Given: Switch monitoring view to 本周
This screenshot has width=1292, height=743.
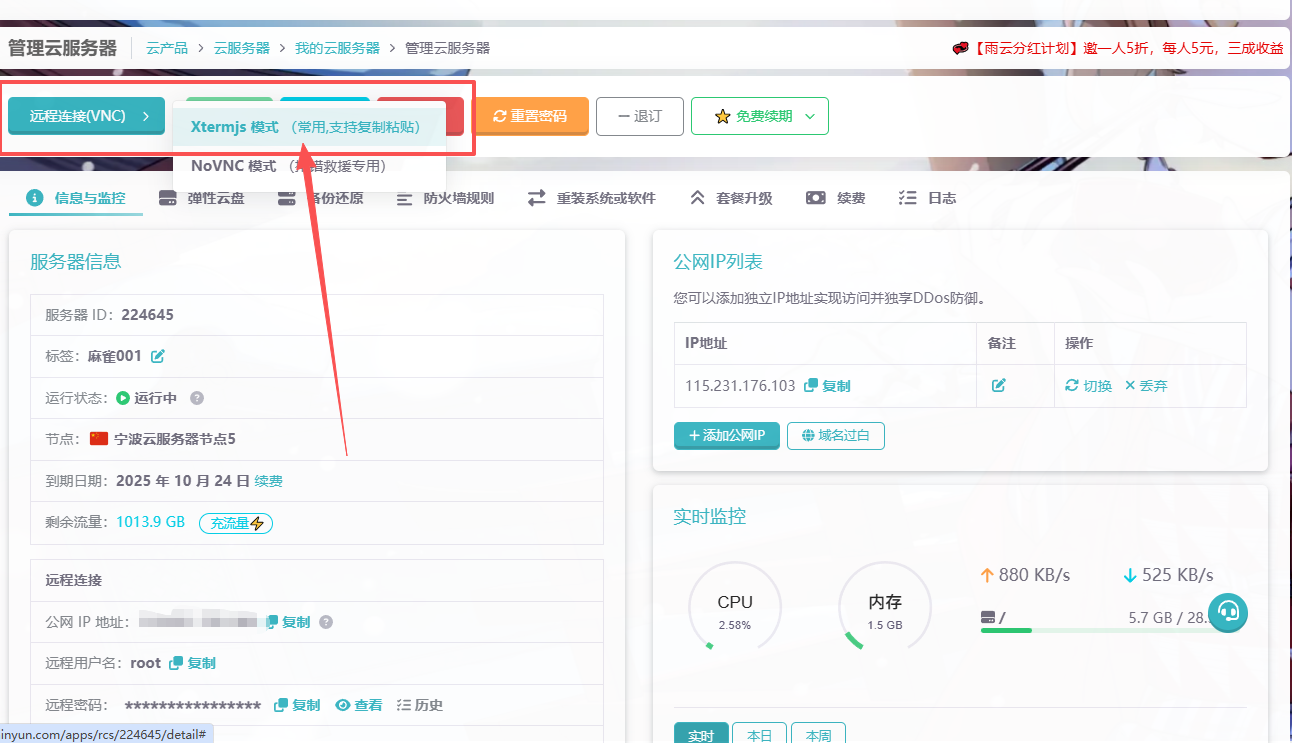Looking at the screenshot, I should [x=818, y=735].
